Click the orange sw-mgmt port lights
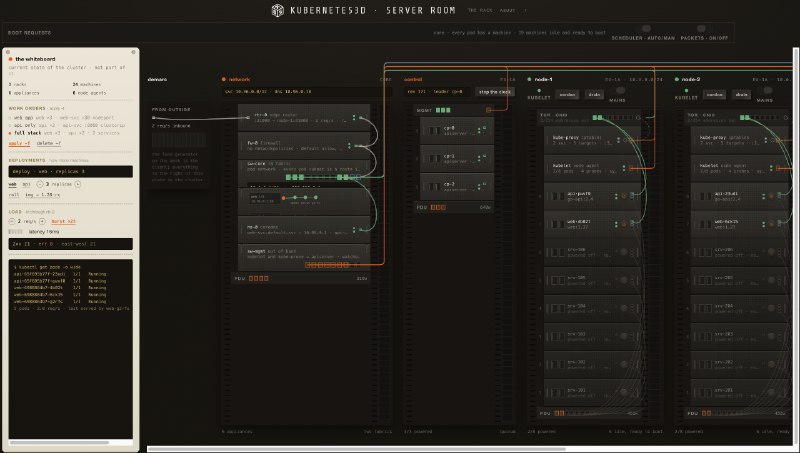800x453 pixels. click(328, 265)
